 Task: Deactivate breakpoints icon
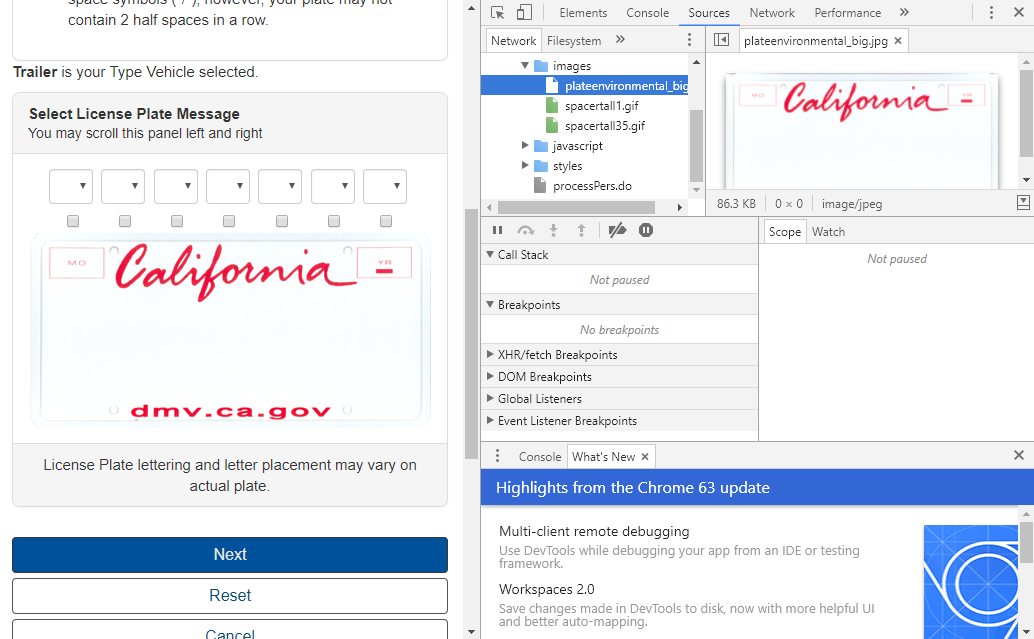coord(617,230)
